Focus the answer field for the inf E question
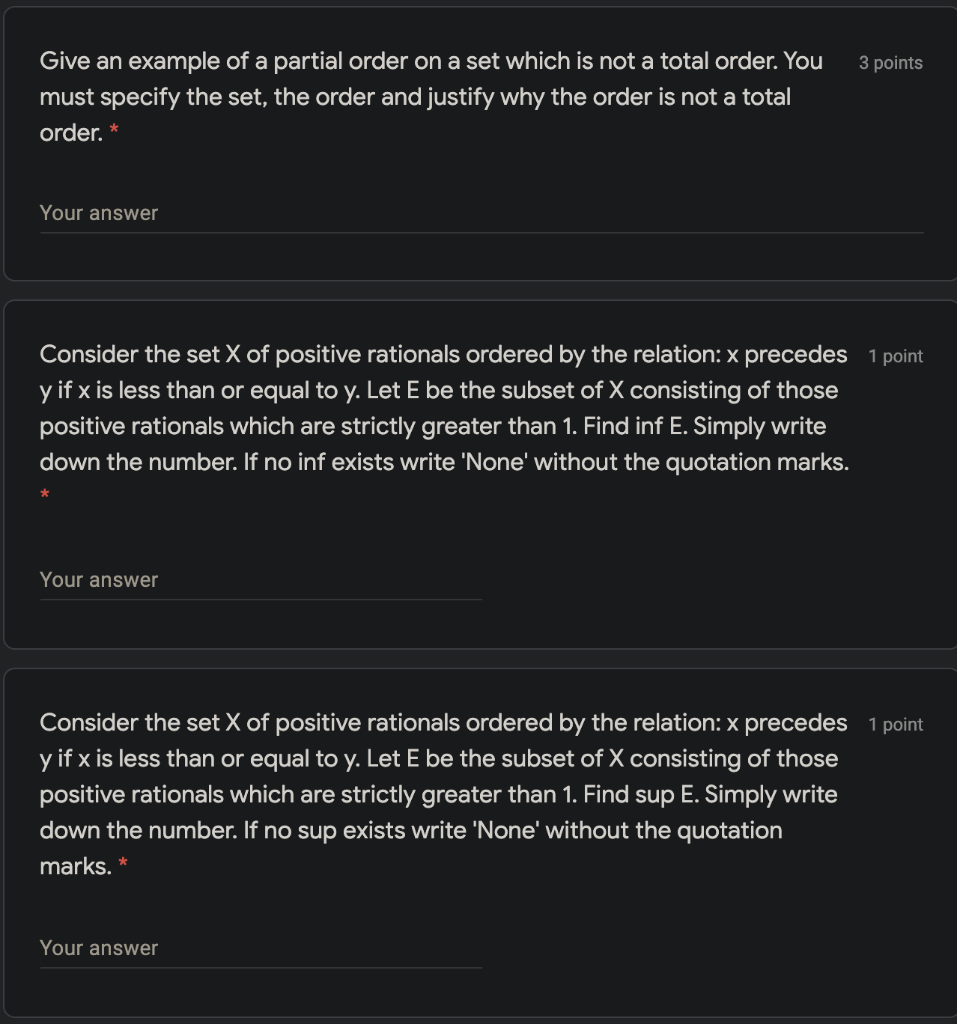 (261, 581)
